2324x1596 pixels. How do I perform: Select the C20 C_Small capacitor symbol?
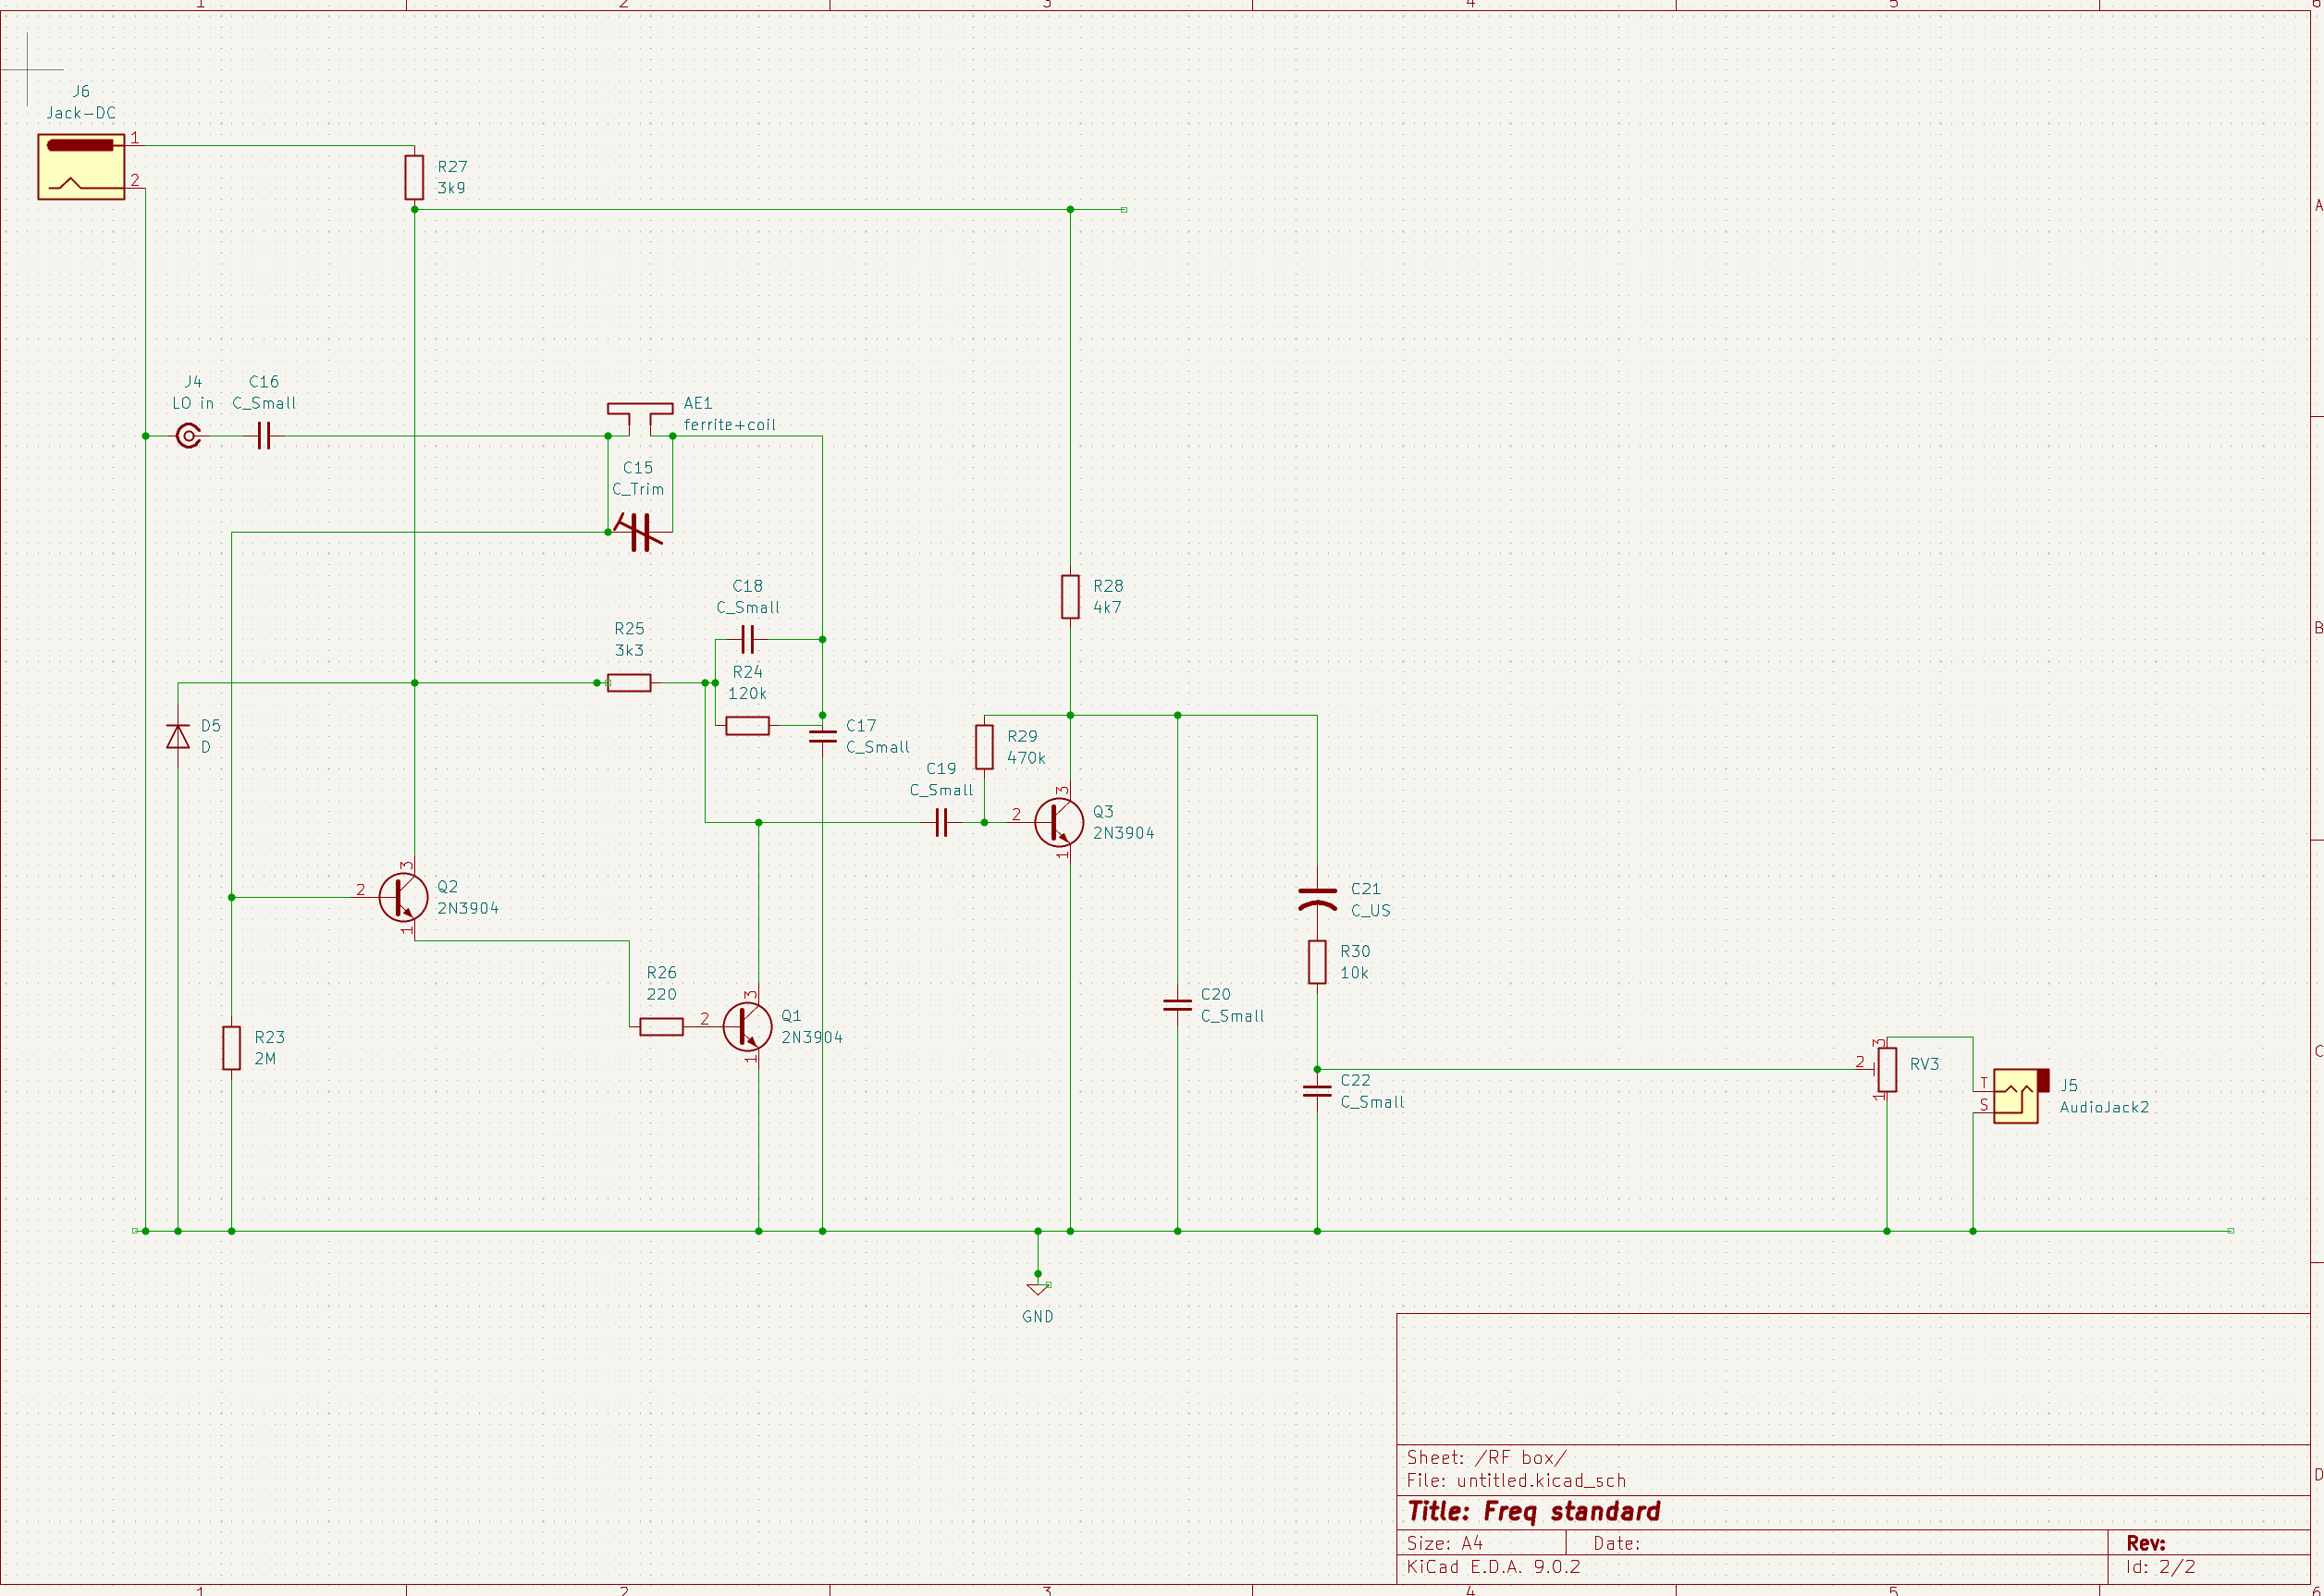(1177, 1005)
